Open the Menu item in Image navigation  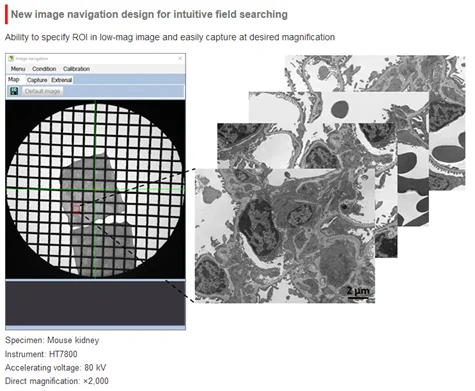[x=18, y=69]
